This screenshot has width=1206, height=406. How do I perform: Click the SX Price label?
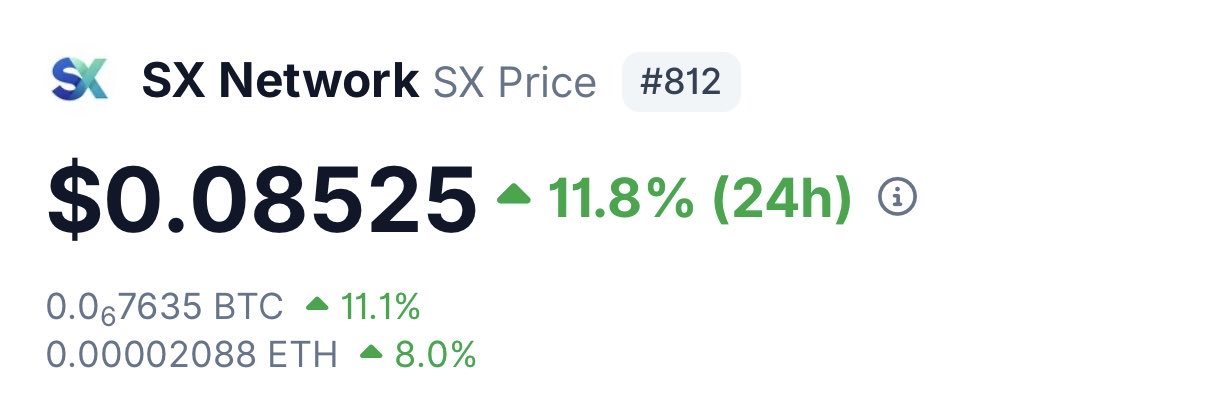pos(514,82)
